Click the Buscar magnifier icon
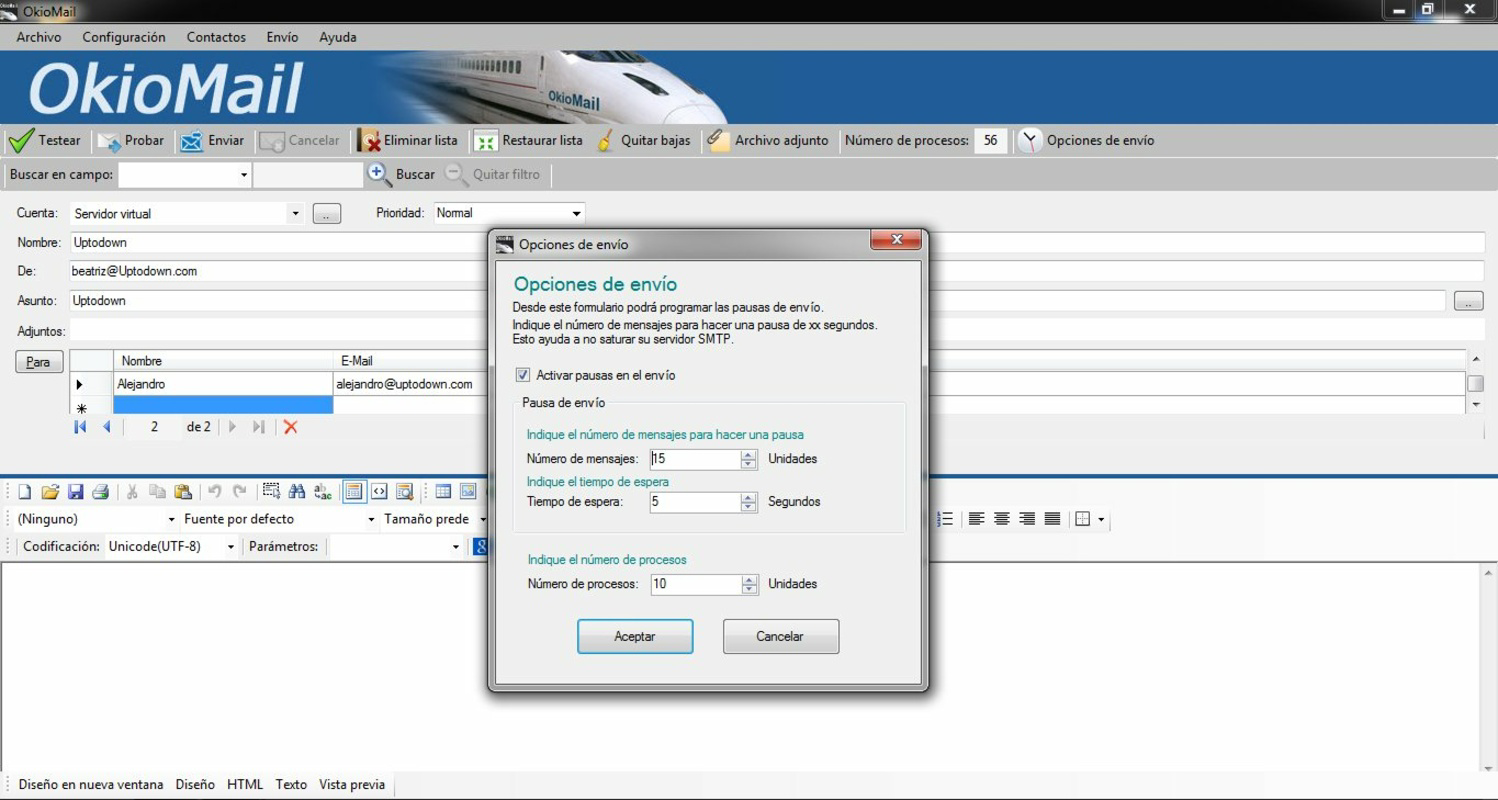This screenshot has height=800, width=1498. (379, 174)
